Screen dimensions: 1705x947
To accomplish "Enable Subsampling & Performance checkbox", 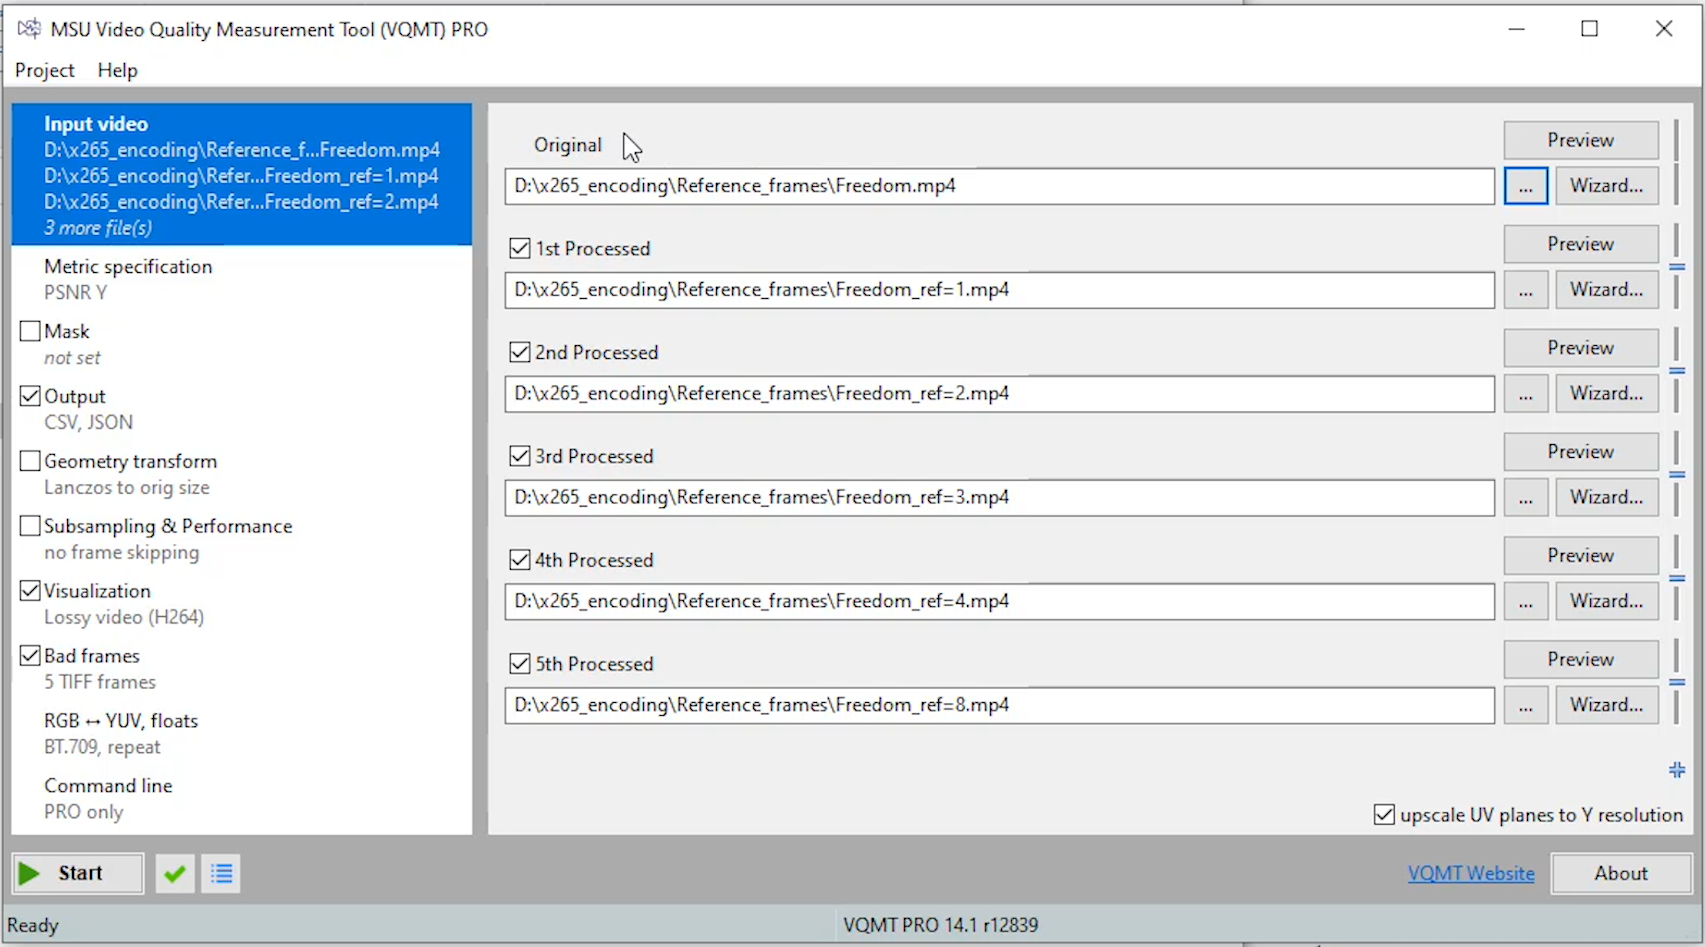I will coord(30,526).
